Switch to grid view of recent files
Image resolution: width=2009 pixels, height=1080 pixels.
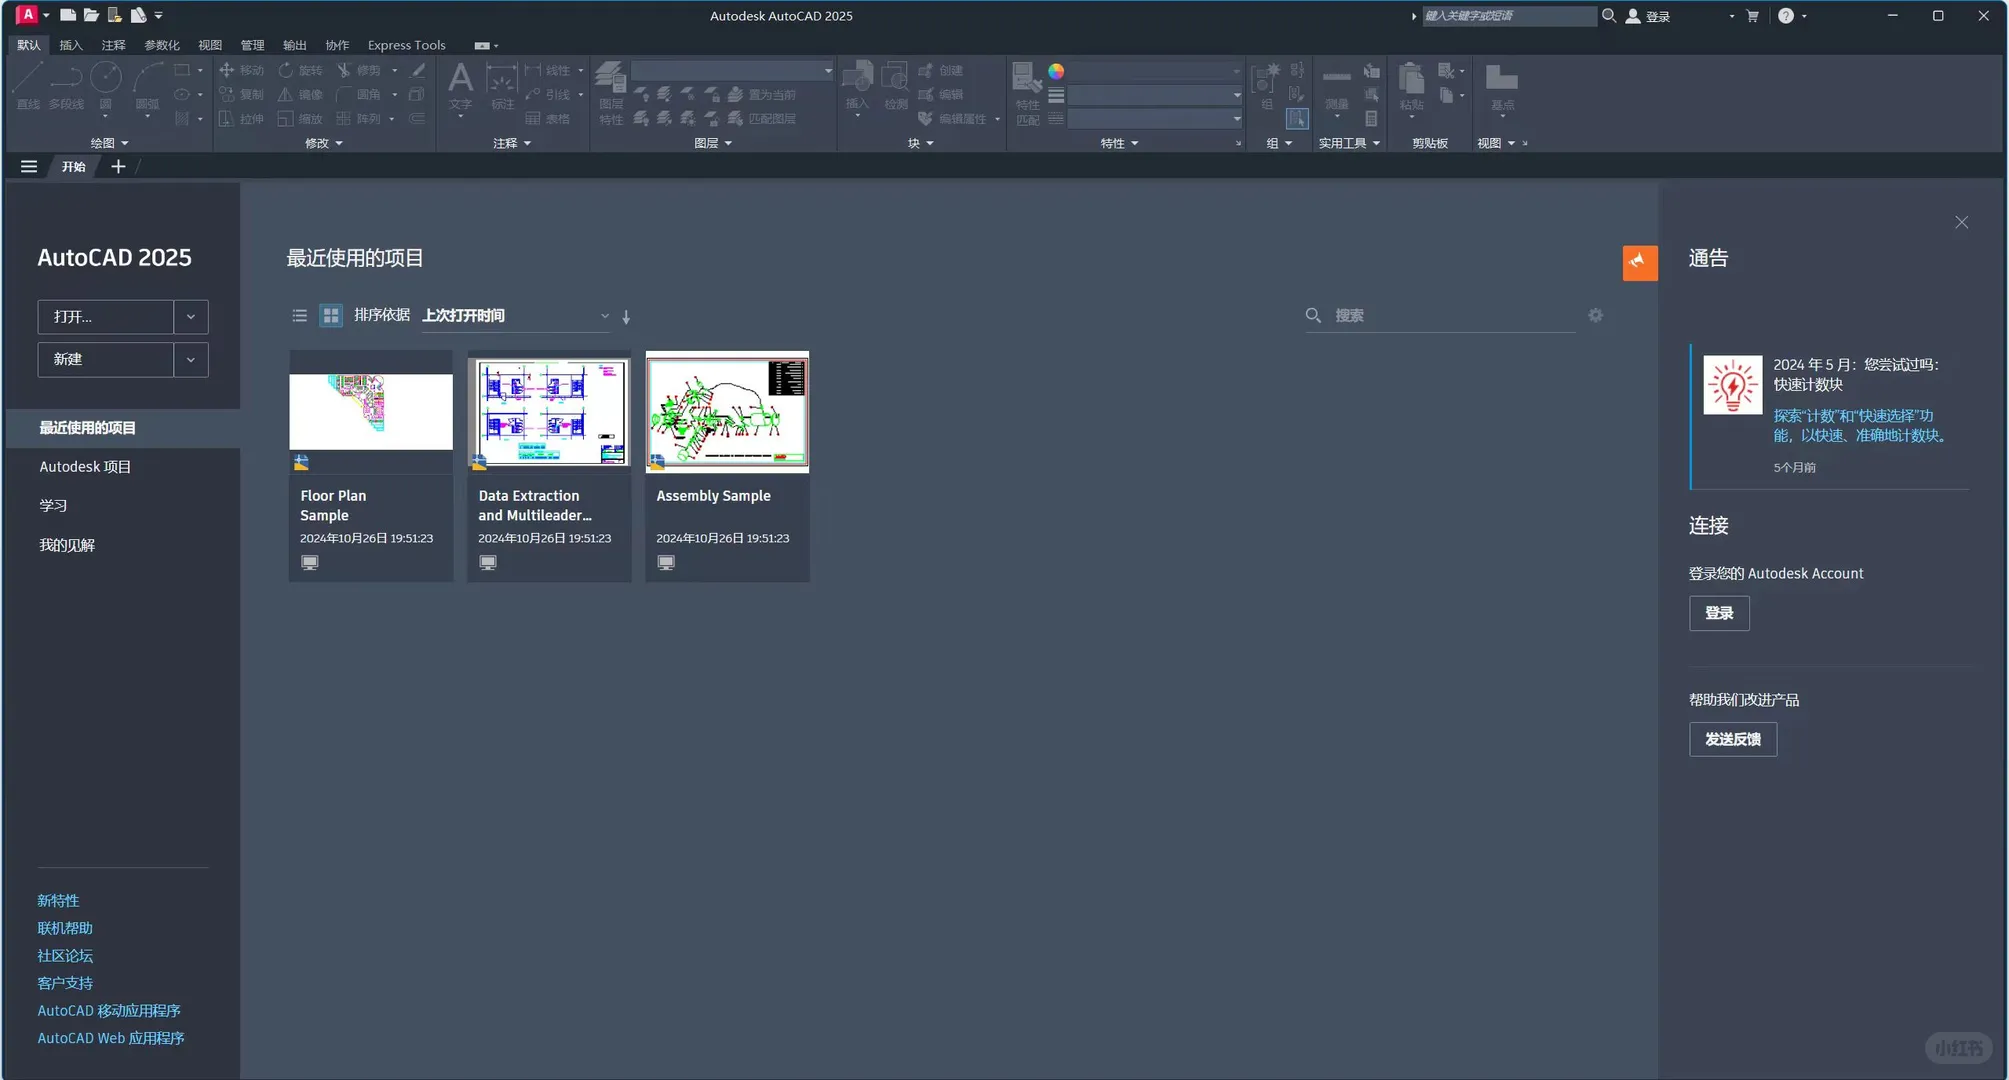click(x=331, y=316)
